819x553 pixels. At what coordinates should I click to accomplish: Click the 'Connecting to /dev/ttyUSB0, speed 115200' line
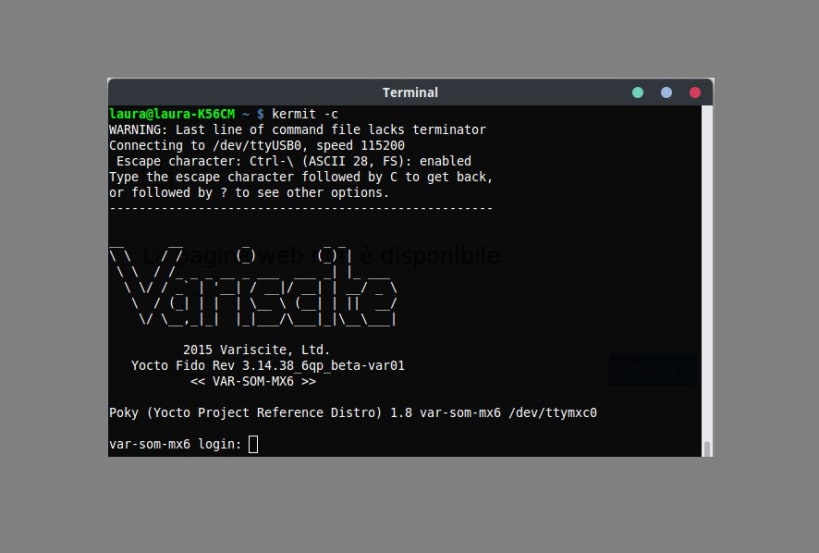pyautogui.click(x=256, y=145)
